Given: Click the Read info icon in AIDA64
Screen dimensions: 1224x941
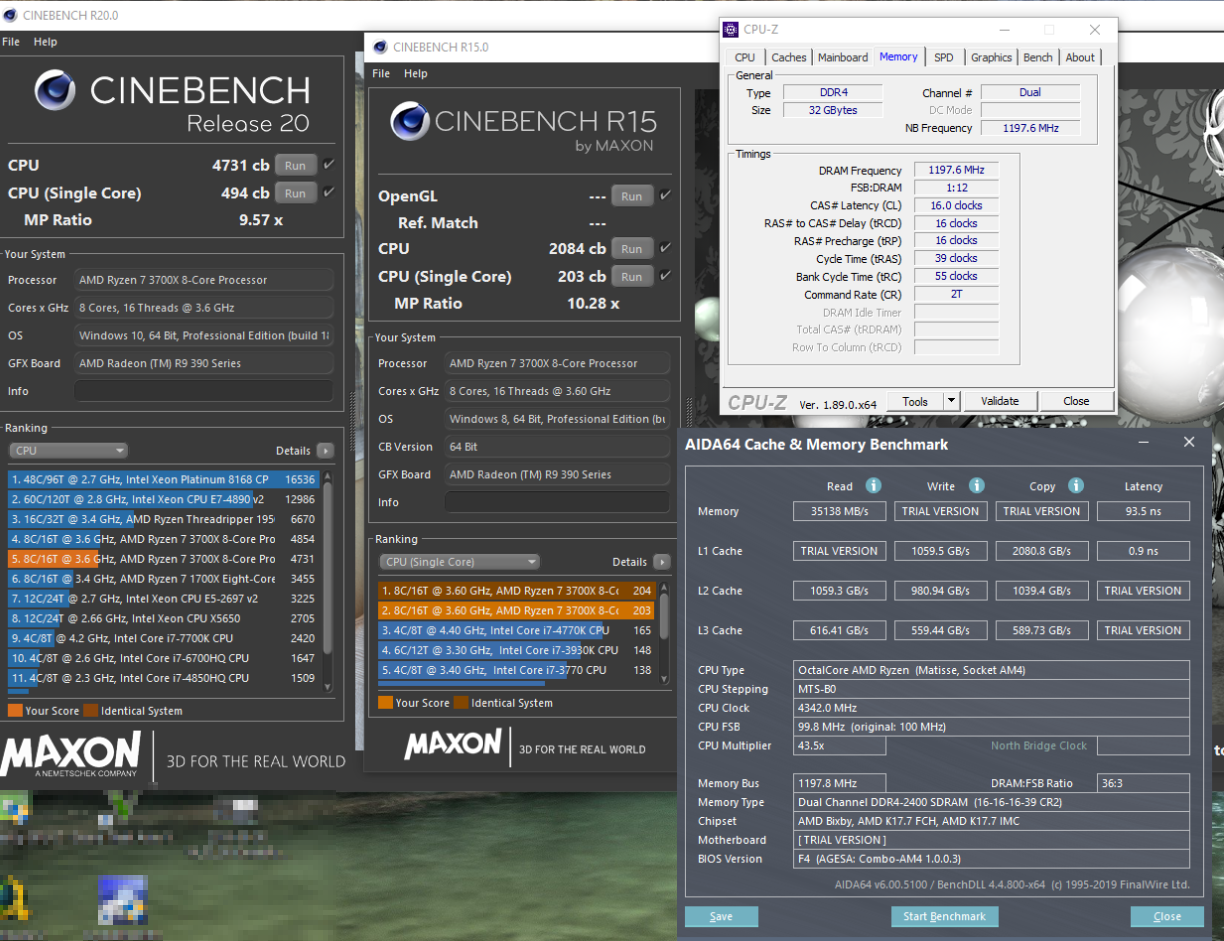Looking at the screenshot, I should (x=873, y=486).
